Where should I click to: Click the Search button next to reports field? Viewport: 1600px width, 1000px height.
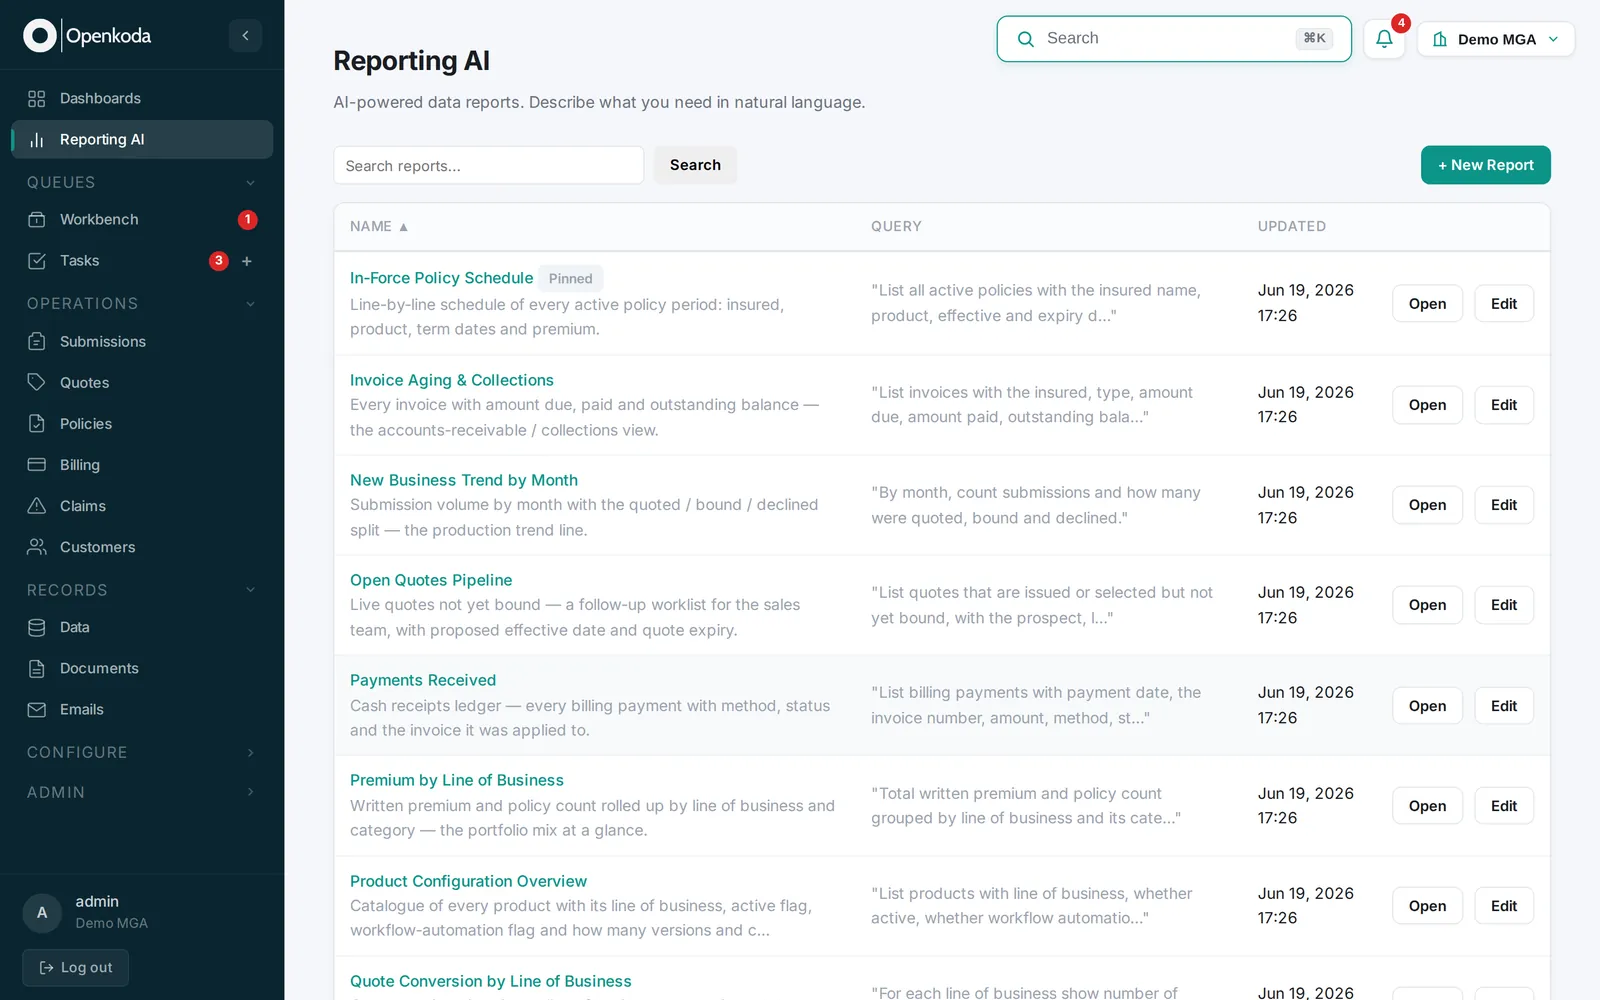pos(695,165)
